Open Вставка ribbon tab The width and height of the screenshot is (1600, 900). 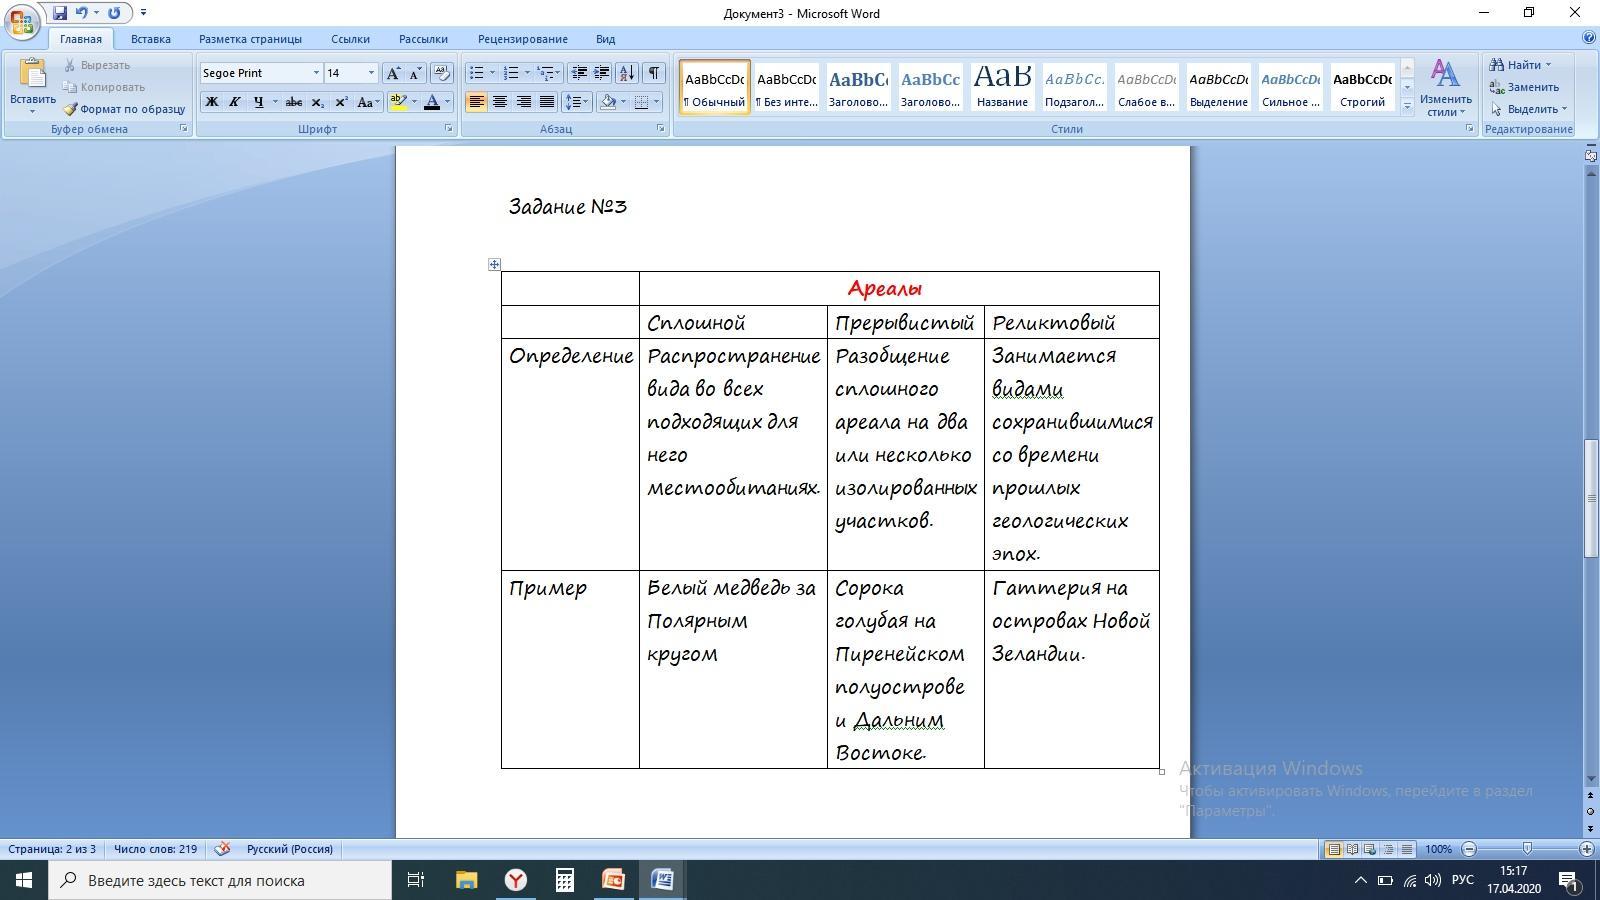tap(150, 39)
